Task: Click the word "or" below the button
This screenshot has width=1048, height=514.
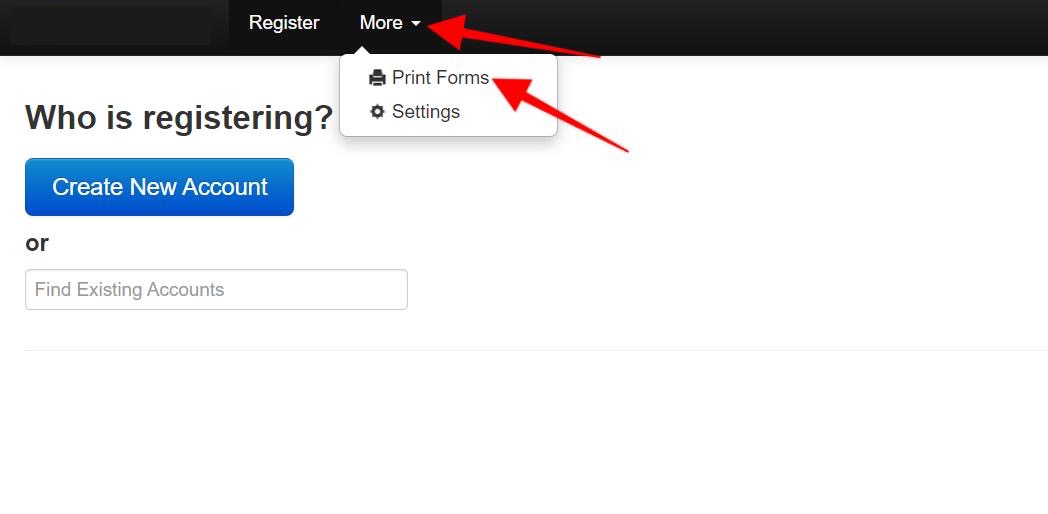Action: [37, 243]
